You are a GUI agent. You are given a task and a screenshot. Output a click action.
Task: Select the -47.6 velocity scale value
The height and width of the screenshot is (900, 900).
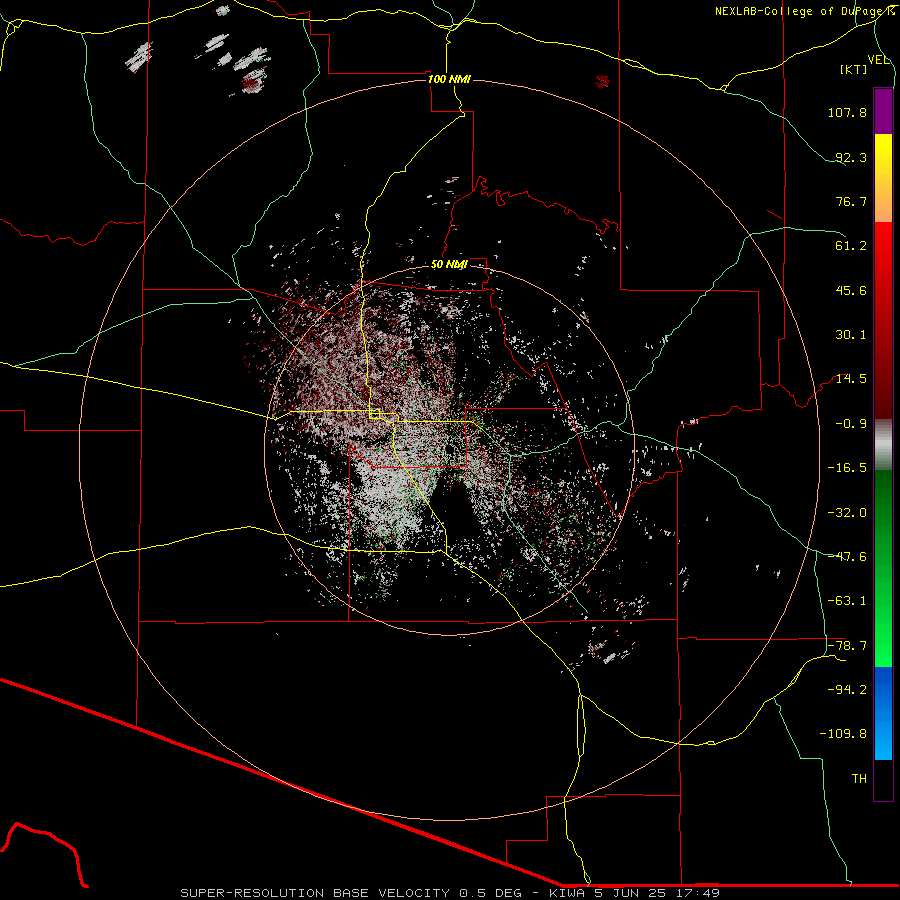pyautogui.click(x=847, y=557)
